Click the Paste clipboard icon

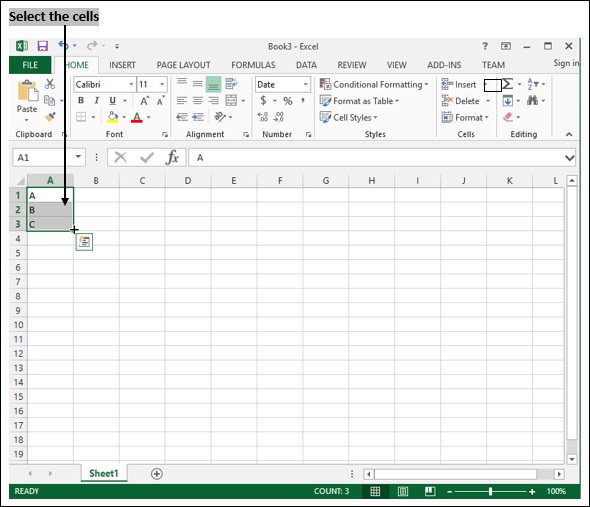pyautogui.click(x=27, y=91)
